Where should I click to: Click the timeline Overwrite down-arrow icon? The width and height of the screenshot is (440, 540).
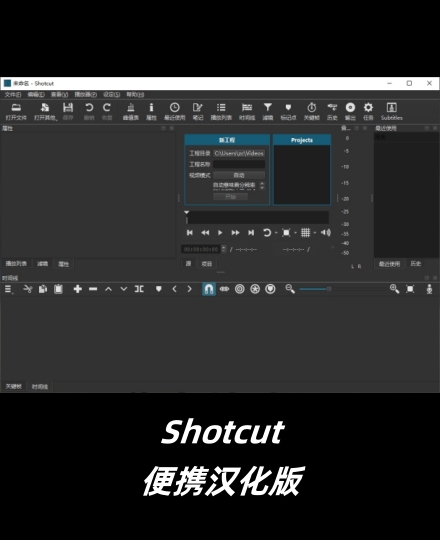point(124,289)
